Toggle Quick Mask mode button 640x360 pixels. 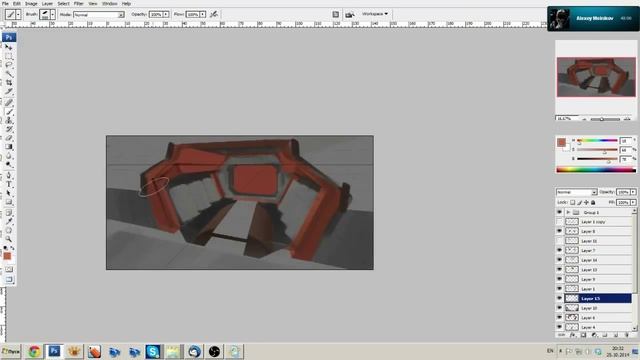click(x=9, y=269)
